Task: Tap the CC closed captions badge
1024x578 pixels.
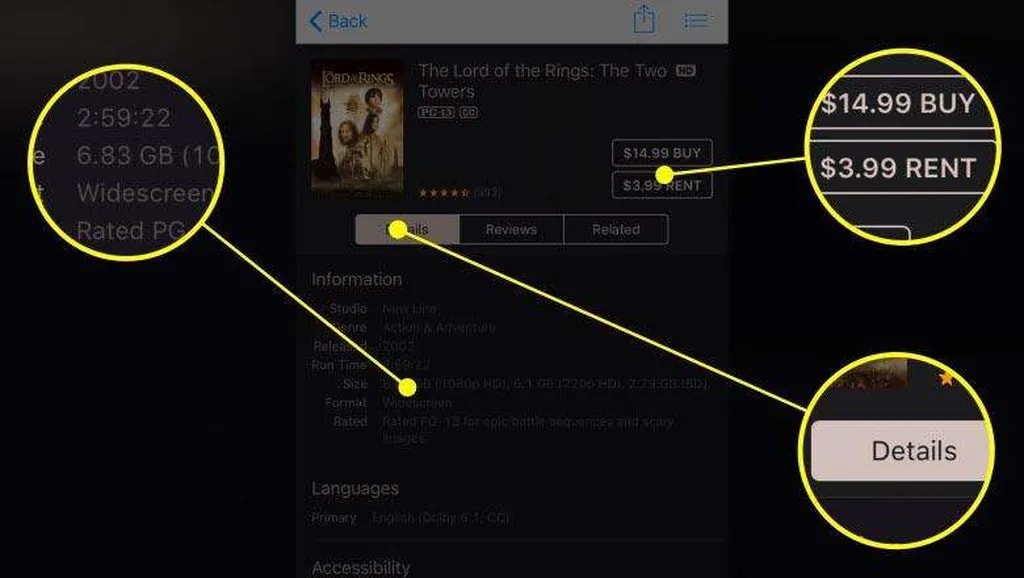Action: tap(468, 112)
